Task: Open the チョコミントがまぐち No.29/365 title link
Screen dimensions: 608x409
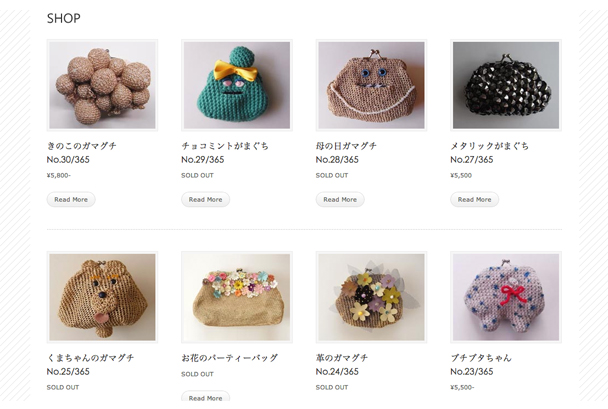Action: [225, 152]
